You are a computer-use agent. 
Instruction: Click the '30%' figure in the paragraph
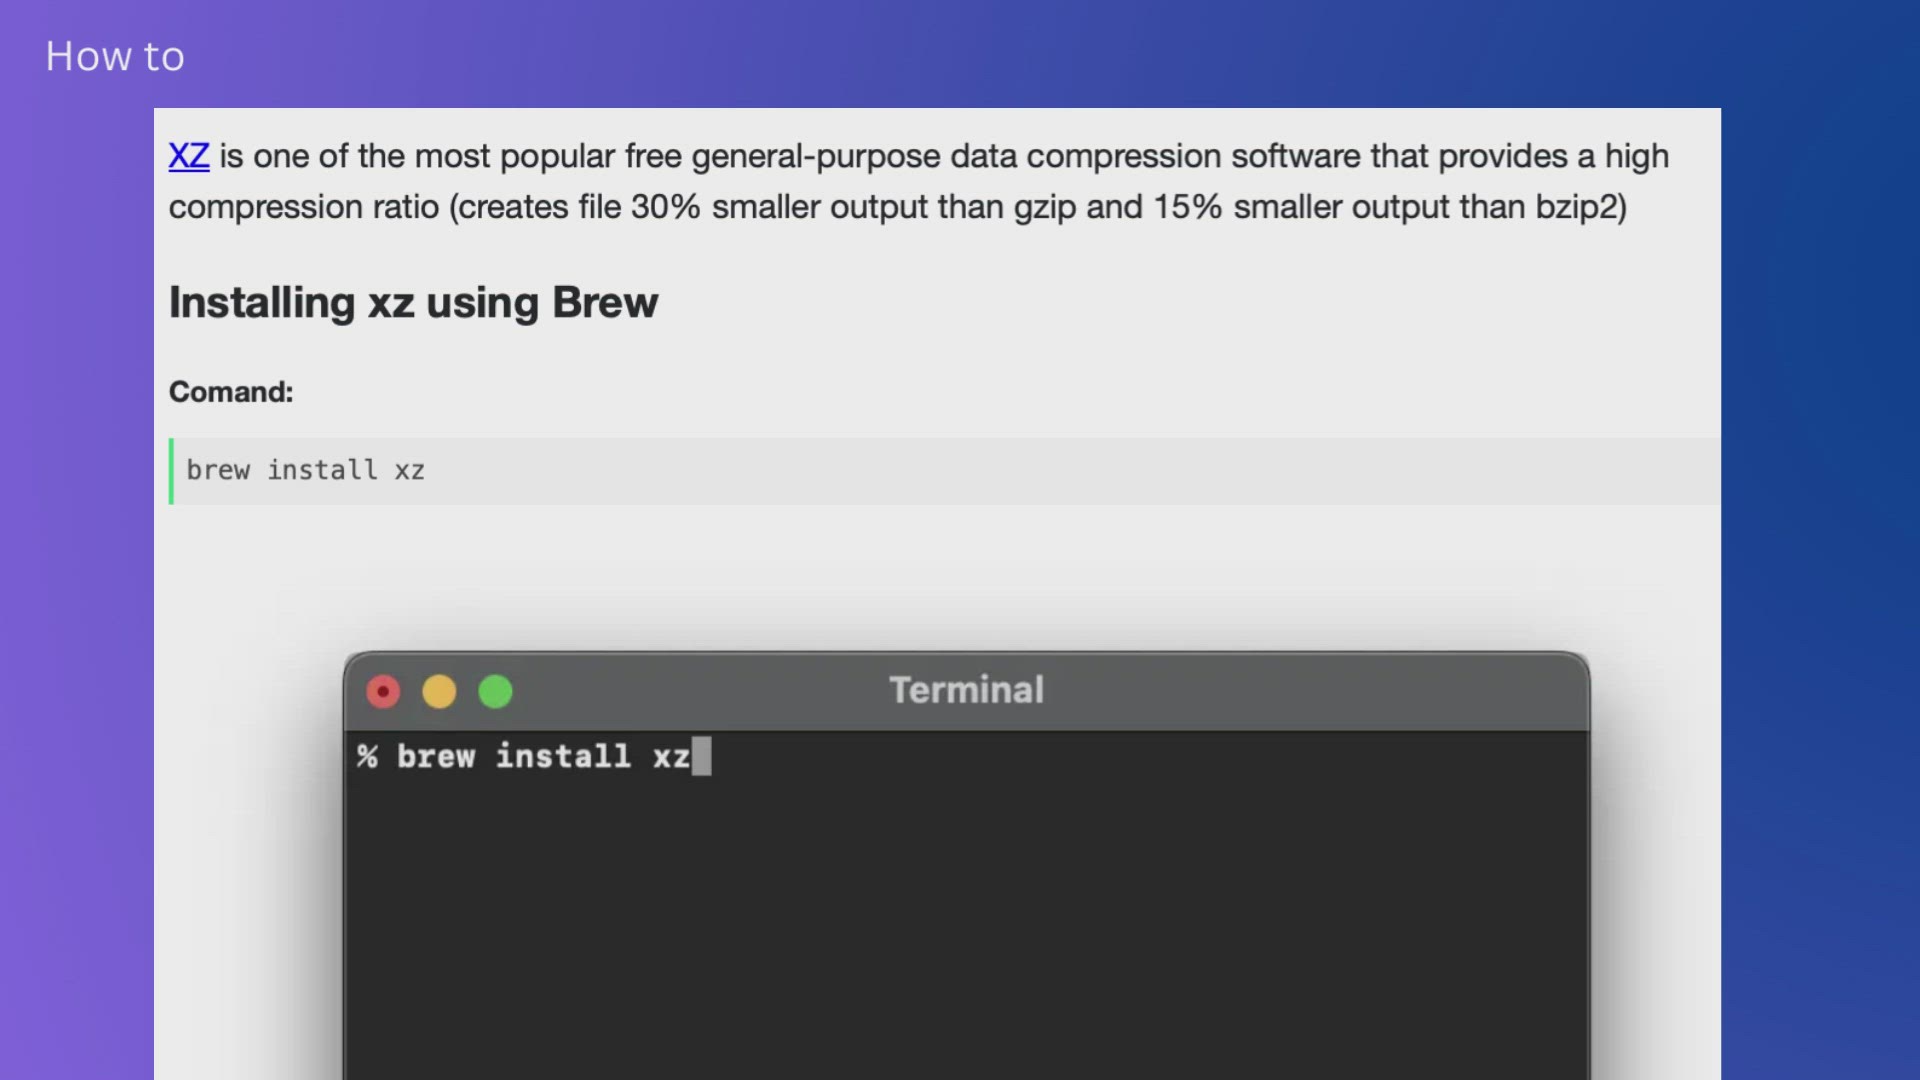[x=665, y=207]
